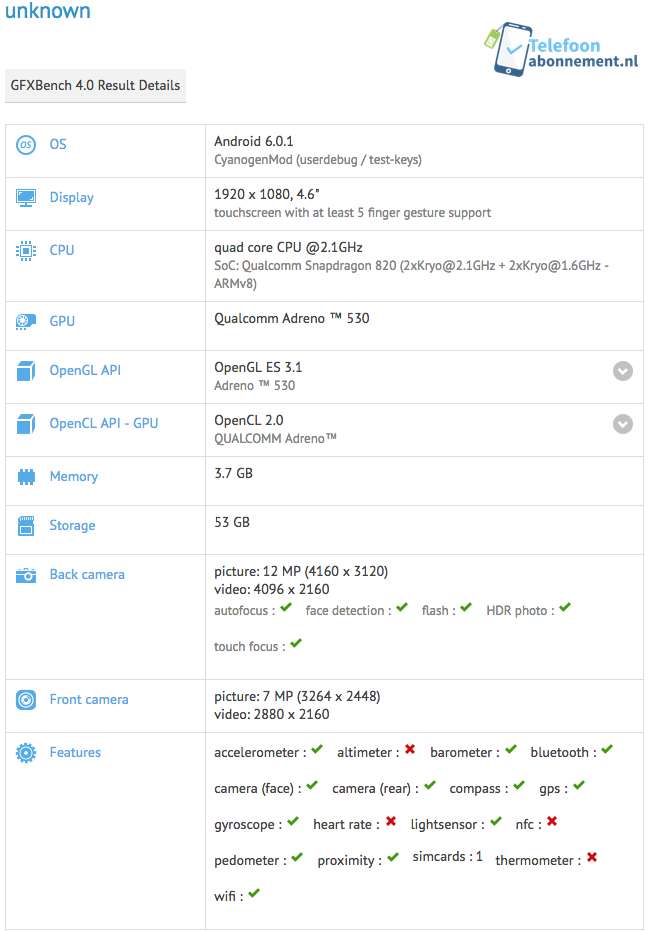Viewport: 652px width, 931px height.
Task: Click the Display monitor icon
Action: coord(26,198)
